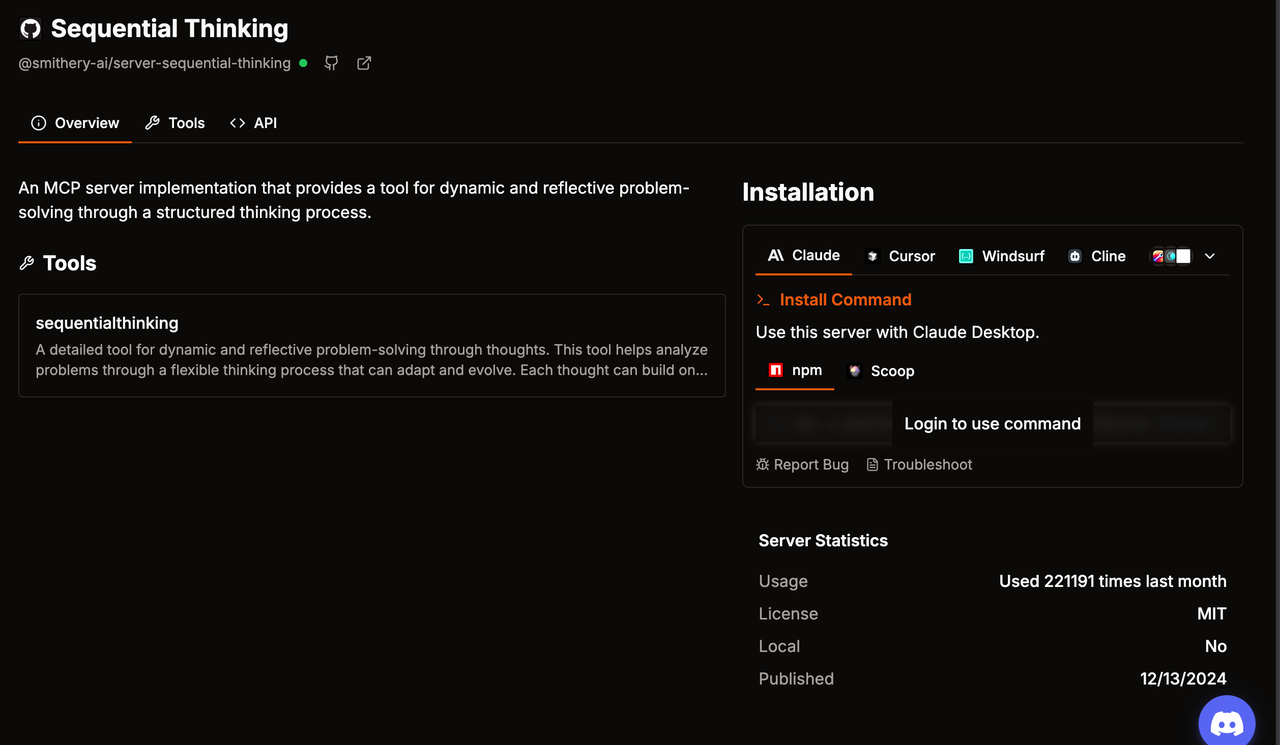The image size is (1280, 745).
Task: Choose the npm package manager tab
Action: tap(795, 371)
